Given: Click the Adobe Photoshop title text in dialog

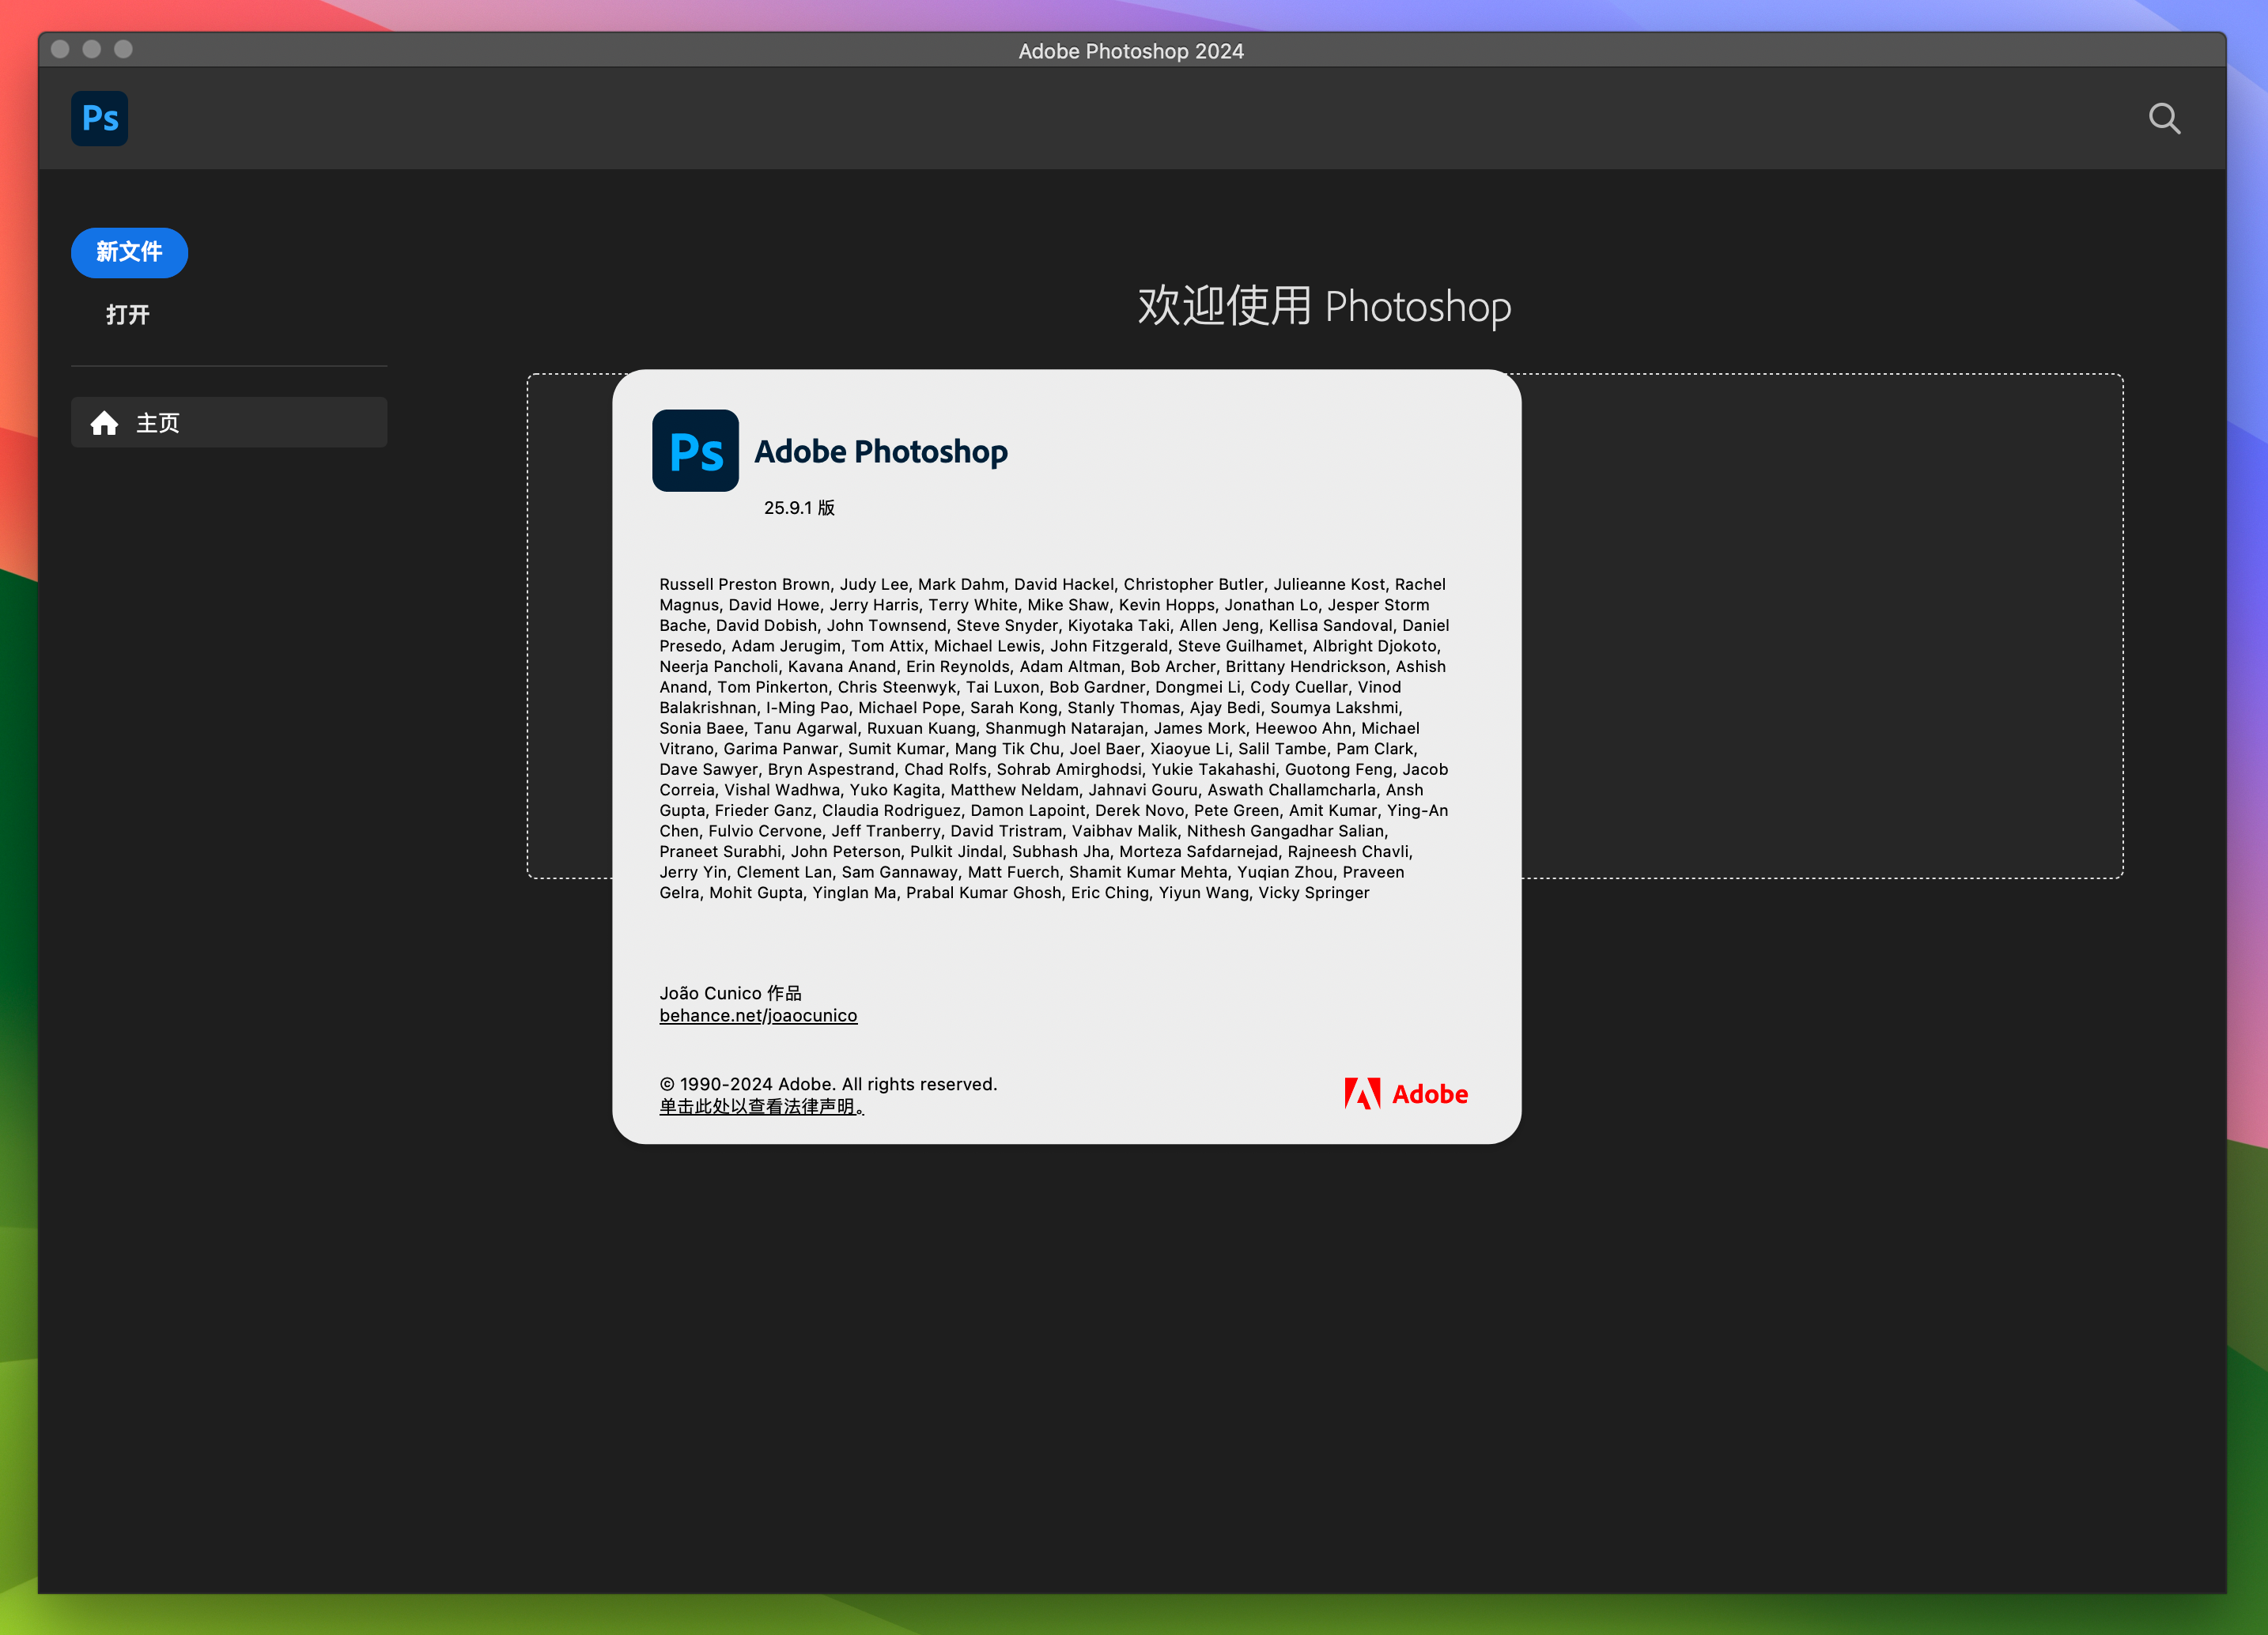Looking at the screenshot, I should click(881, 452).
